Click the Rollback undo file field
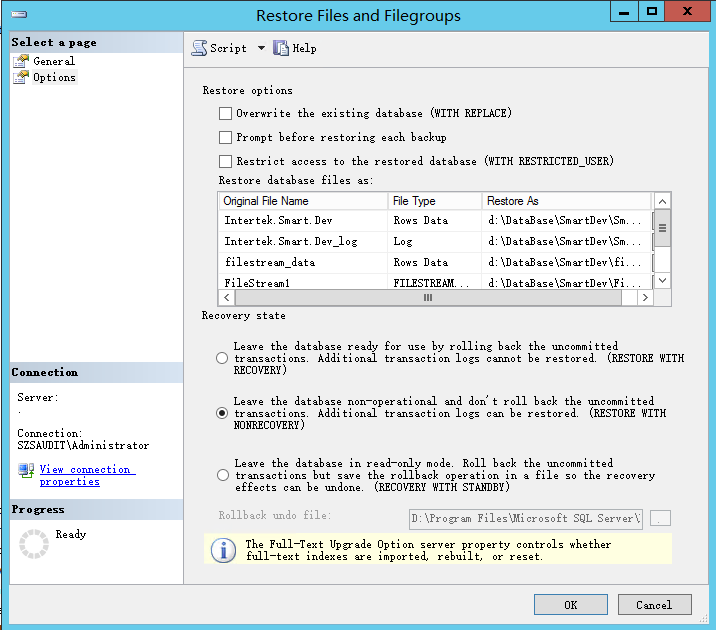716x630 pixels. 525,518
